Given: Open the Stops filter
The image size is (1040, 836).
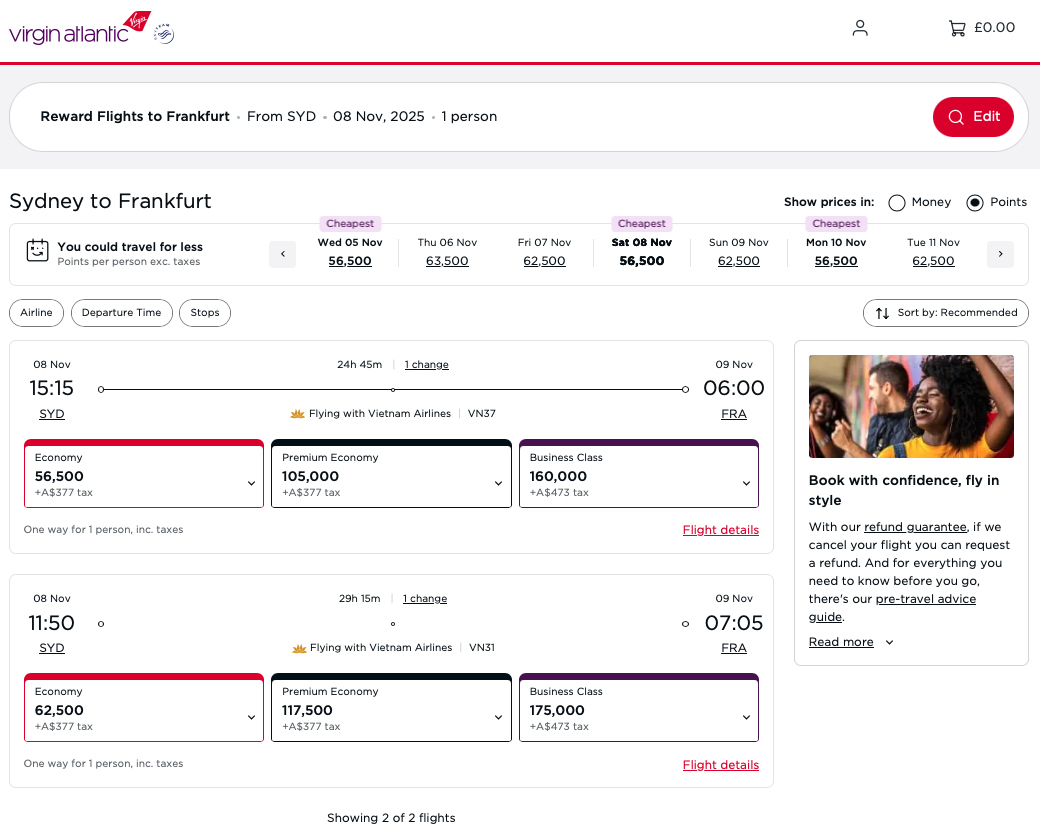Looking at the screenshot, I should coord(205,313).
